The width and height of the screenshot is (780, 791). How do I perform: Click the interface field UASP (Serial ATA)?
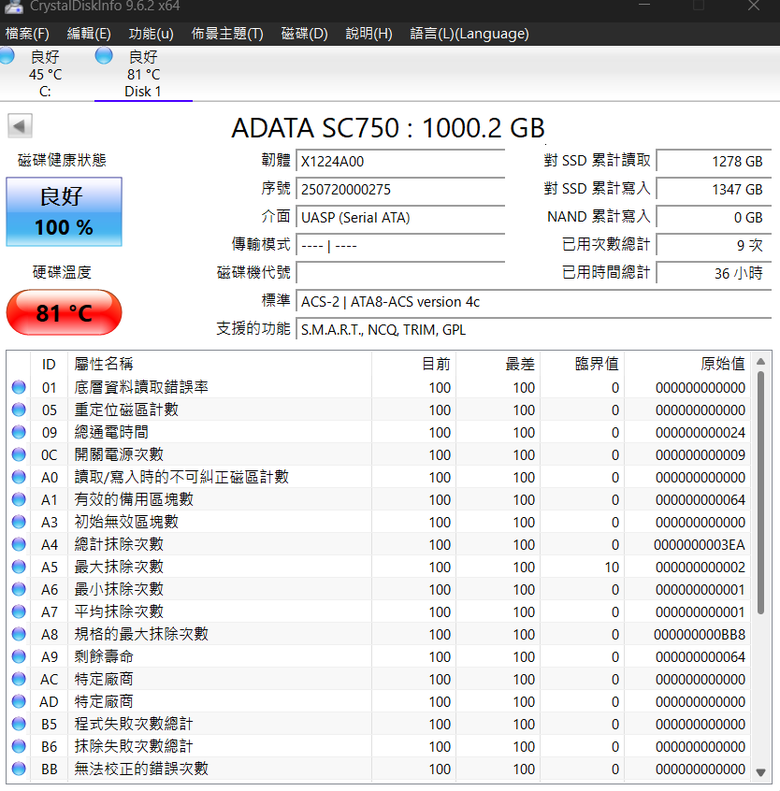tap(400, 217)
